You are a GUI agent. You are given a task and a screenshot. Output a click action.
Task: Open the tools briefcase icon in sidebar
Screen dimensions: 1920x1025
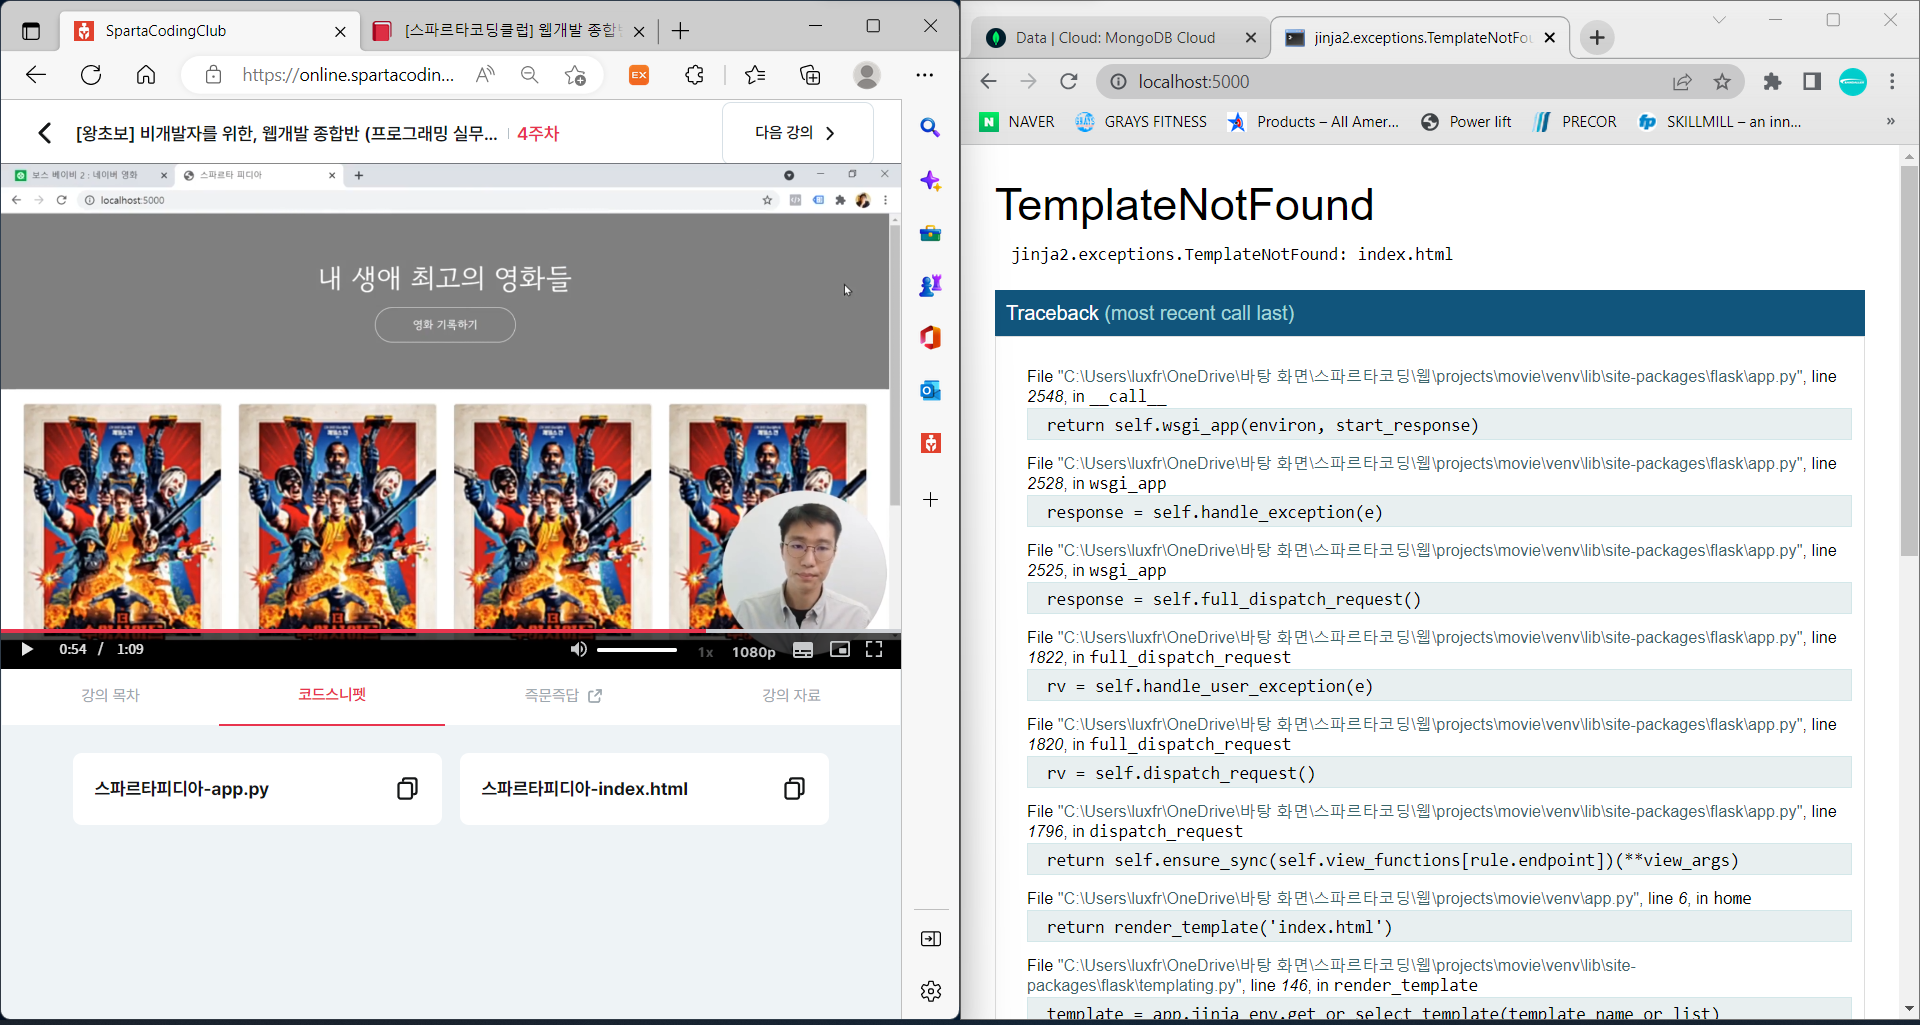point(931,233)
